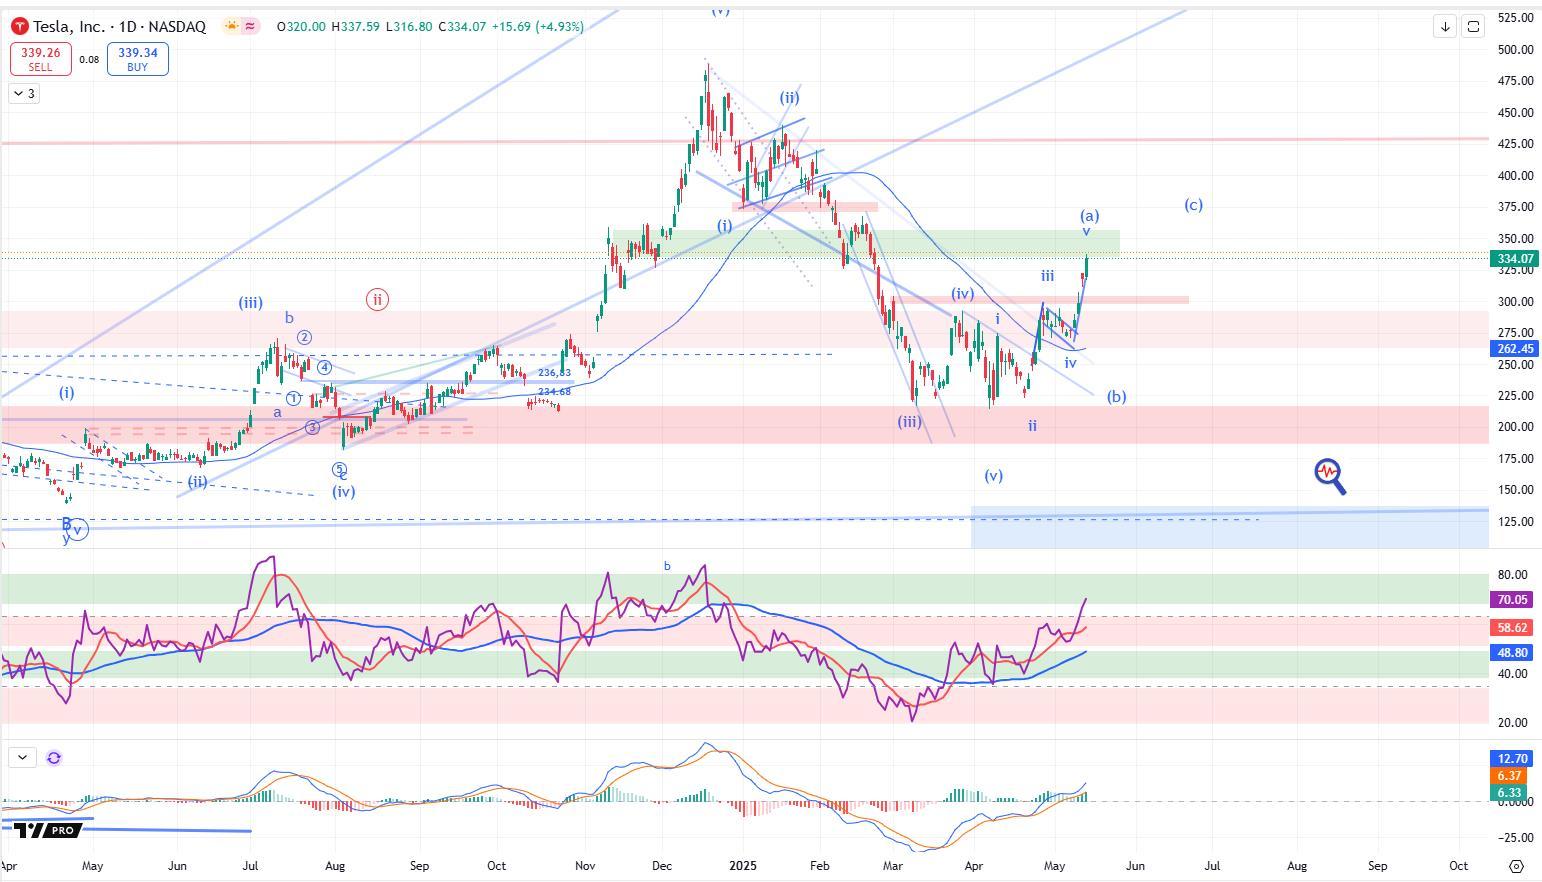Click the 339.26 SELL button
Screen dimensions: 1542x882
[x=41, y=59]
